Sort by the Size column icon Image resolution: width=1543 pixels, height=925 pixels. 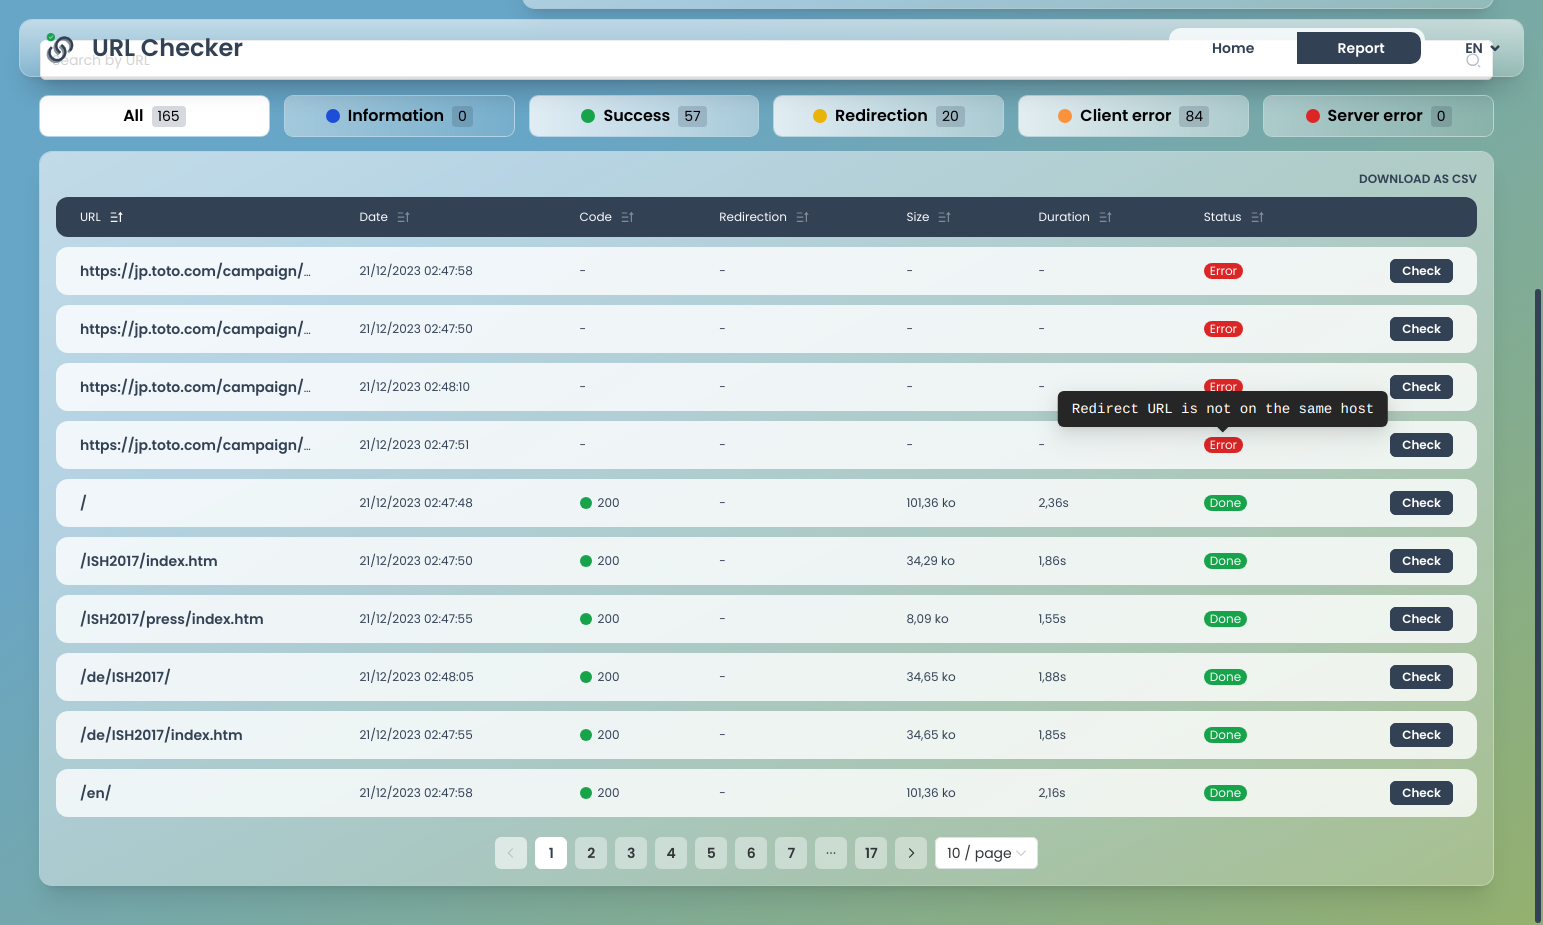click(944, 217)
